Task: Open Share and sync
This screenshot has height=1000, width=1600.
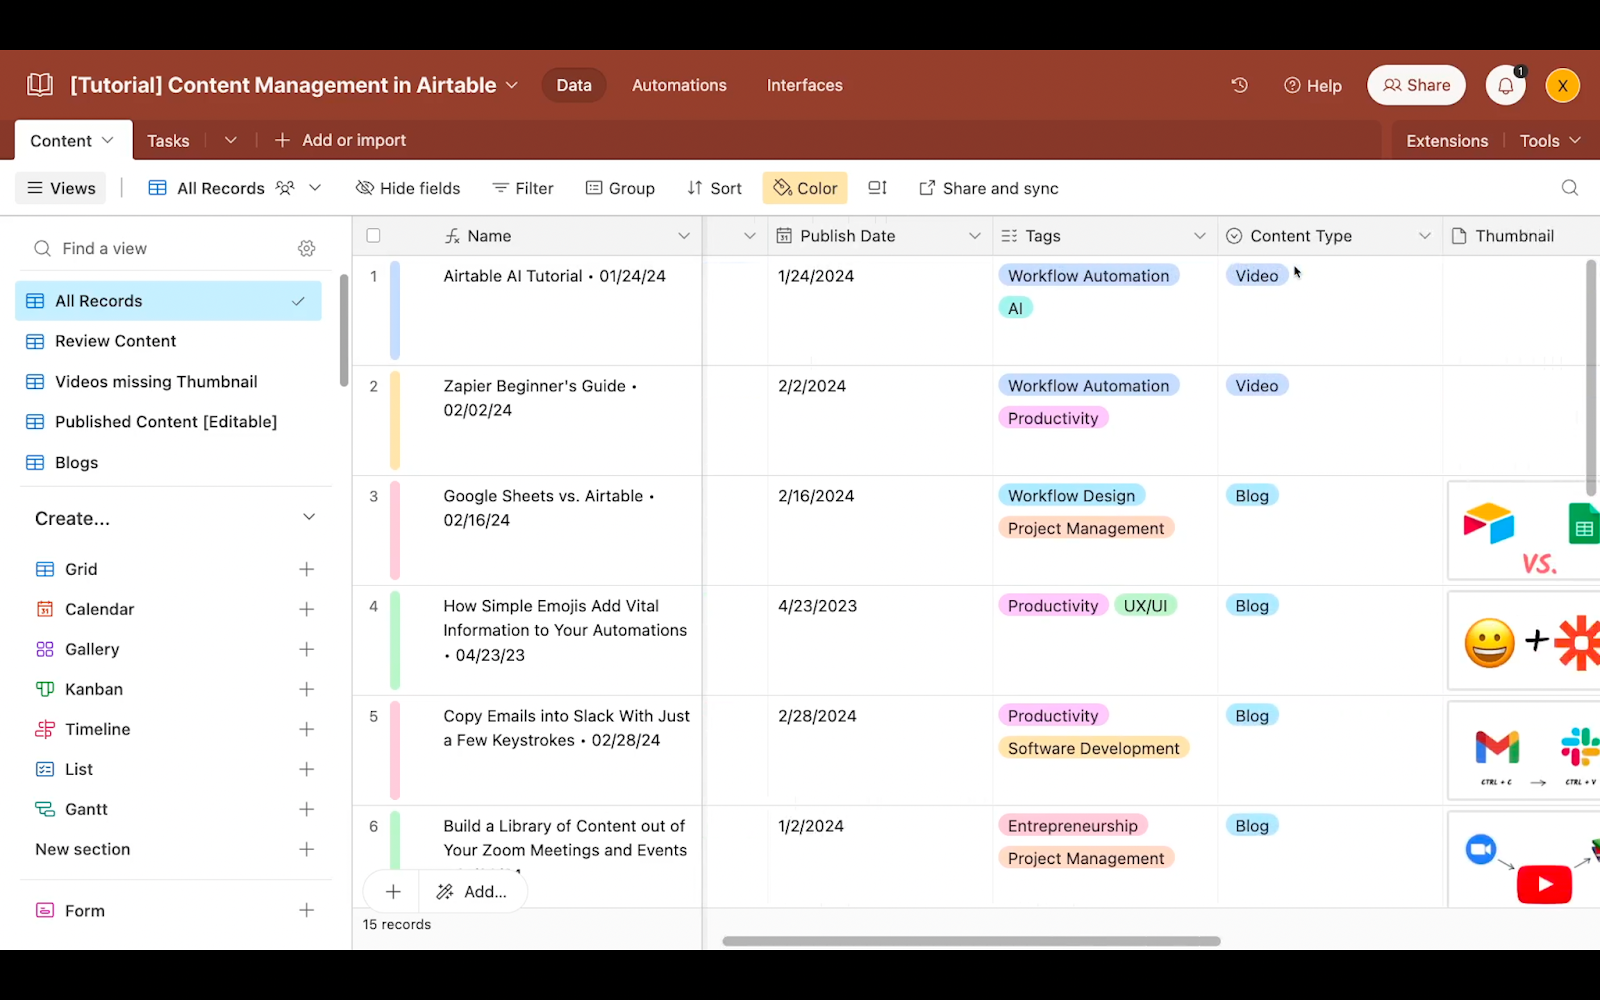Action: [x=988, y=188]
